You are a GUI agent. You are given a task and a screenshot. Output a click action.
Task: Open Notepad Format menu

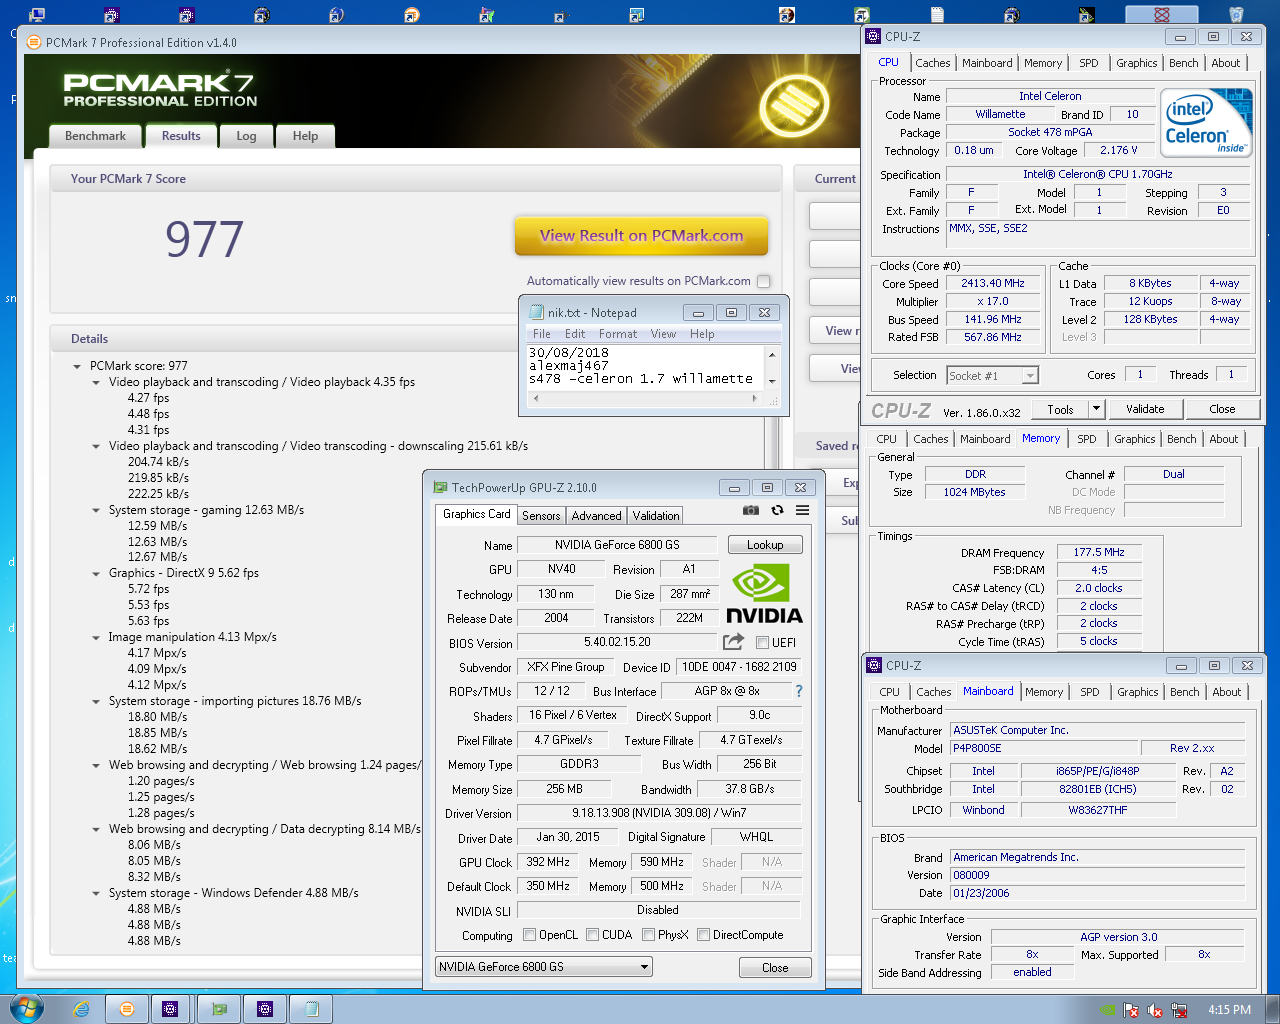(x=618, y=334)
